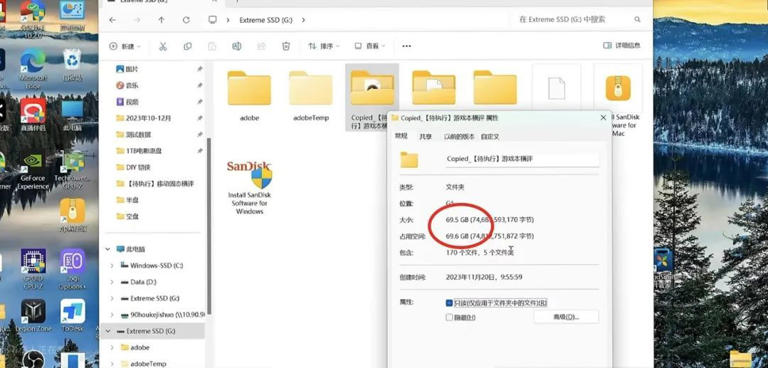Expand the adobeTemp subfolder in tree

(x=112, y=364)
